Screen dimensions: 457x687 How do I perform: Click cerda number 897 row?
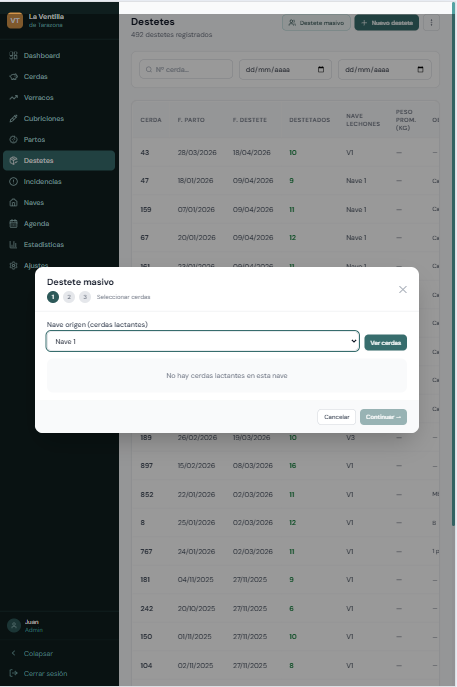coord(286,465)
